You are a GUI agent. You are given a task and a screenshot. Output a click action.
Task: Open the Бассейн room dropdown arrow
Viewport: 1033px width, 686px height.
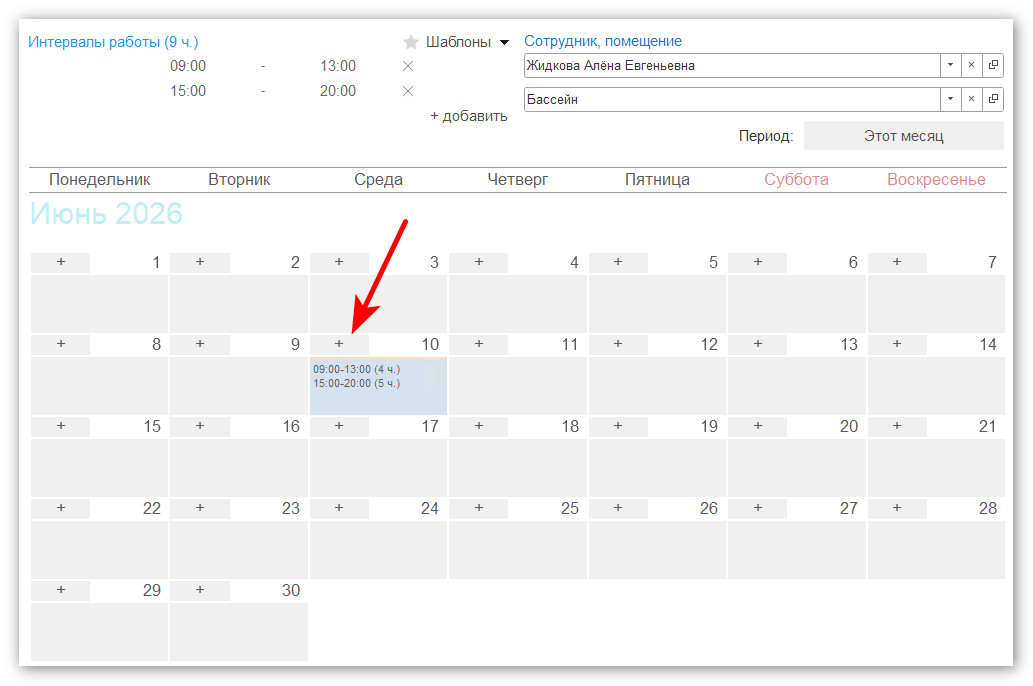click(x=950, y=99)
